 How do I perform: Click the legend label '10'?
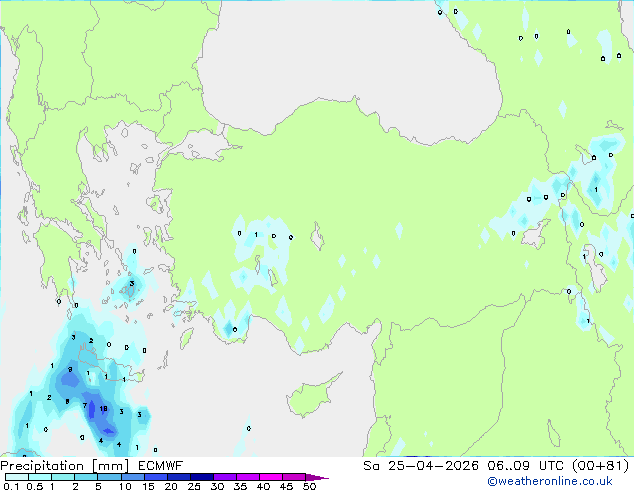(125, 486)
